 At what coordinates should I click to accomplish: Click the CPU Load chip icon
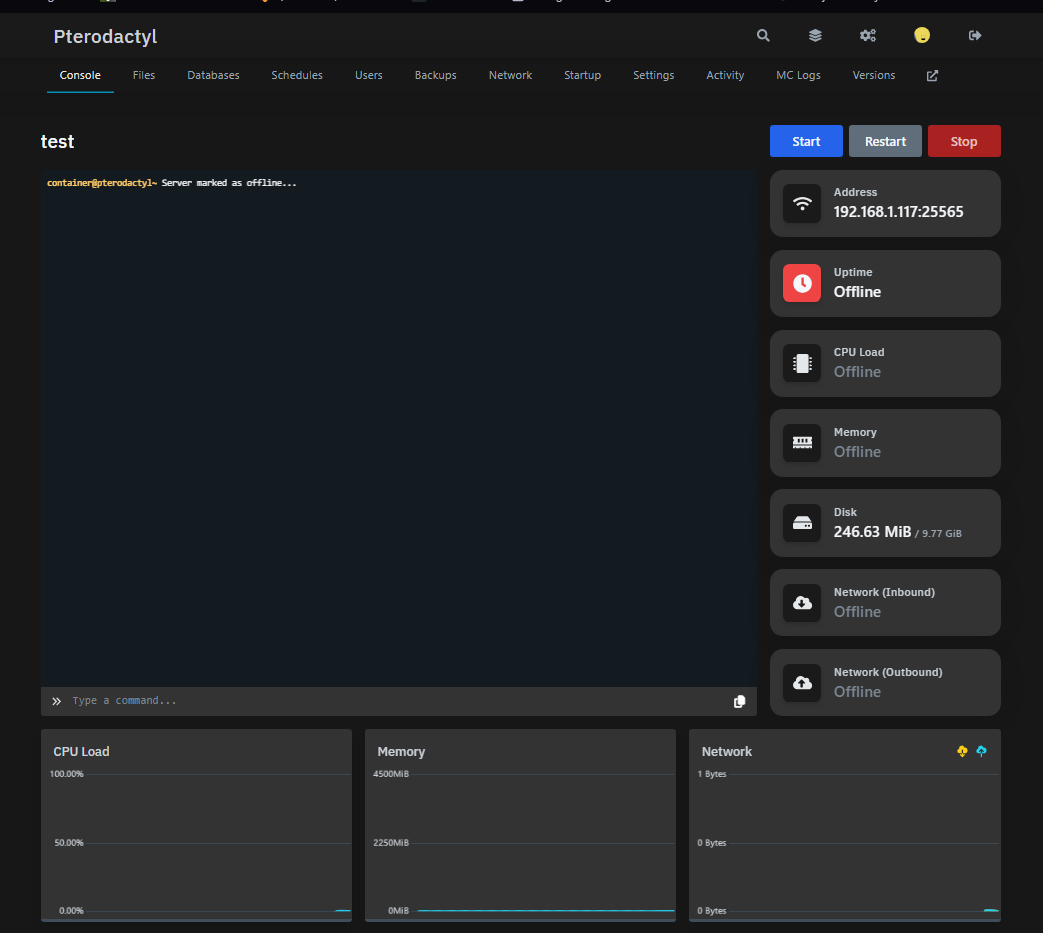click(x=802, y=363)
